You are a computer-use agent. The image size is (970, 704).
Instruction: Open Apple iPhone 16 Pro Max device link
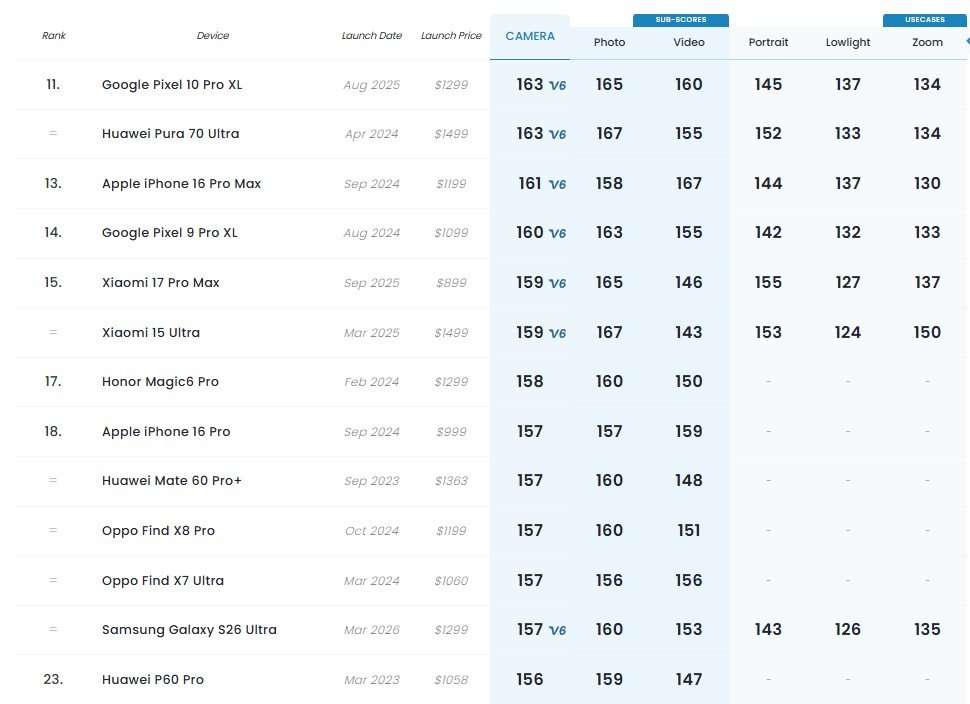(x=181, y=184)
